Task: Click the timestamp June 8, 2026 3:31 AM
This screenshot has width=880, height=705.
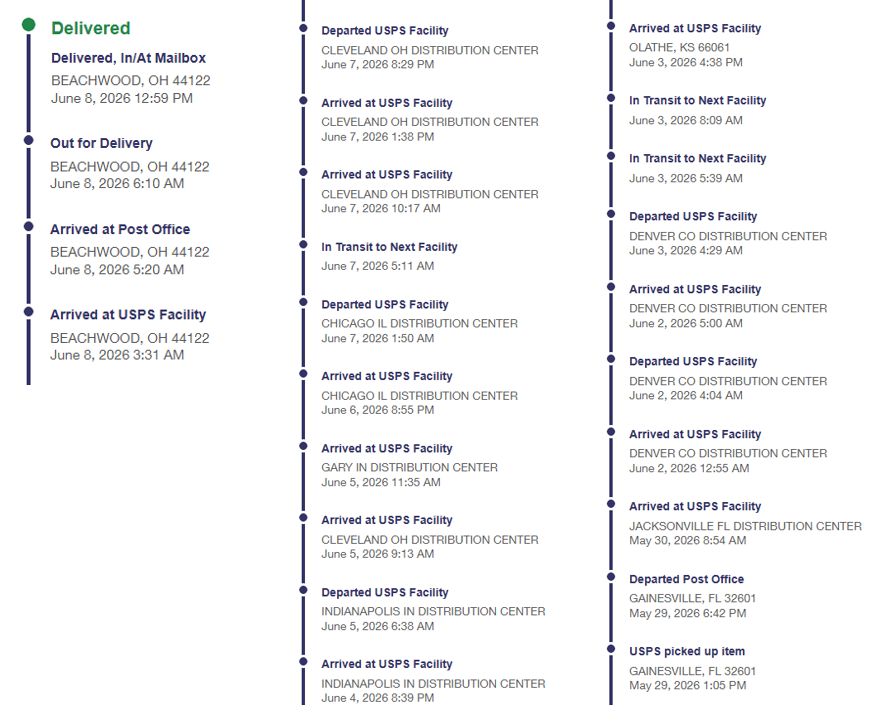Action: (x=117, y=355)
